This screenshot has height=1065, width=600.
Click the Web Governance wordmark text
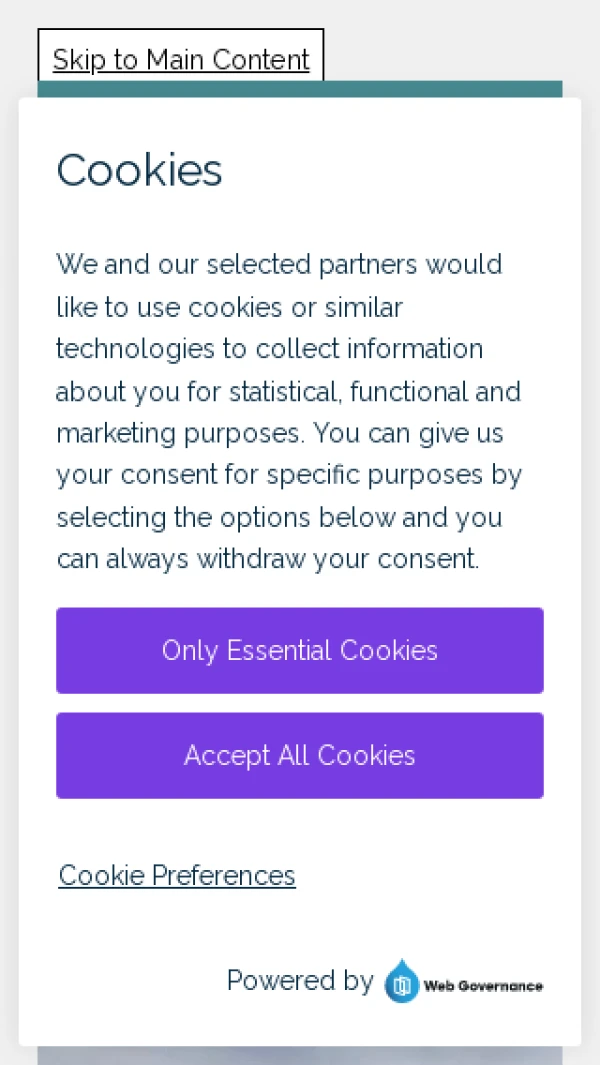coord(483,985)
